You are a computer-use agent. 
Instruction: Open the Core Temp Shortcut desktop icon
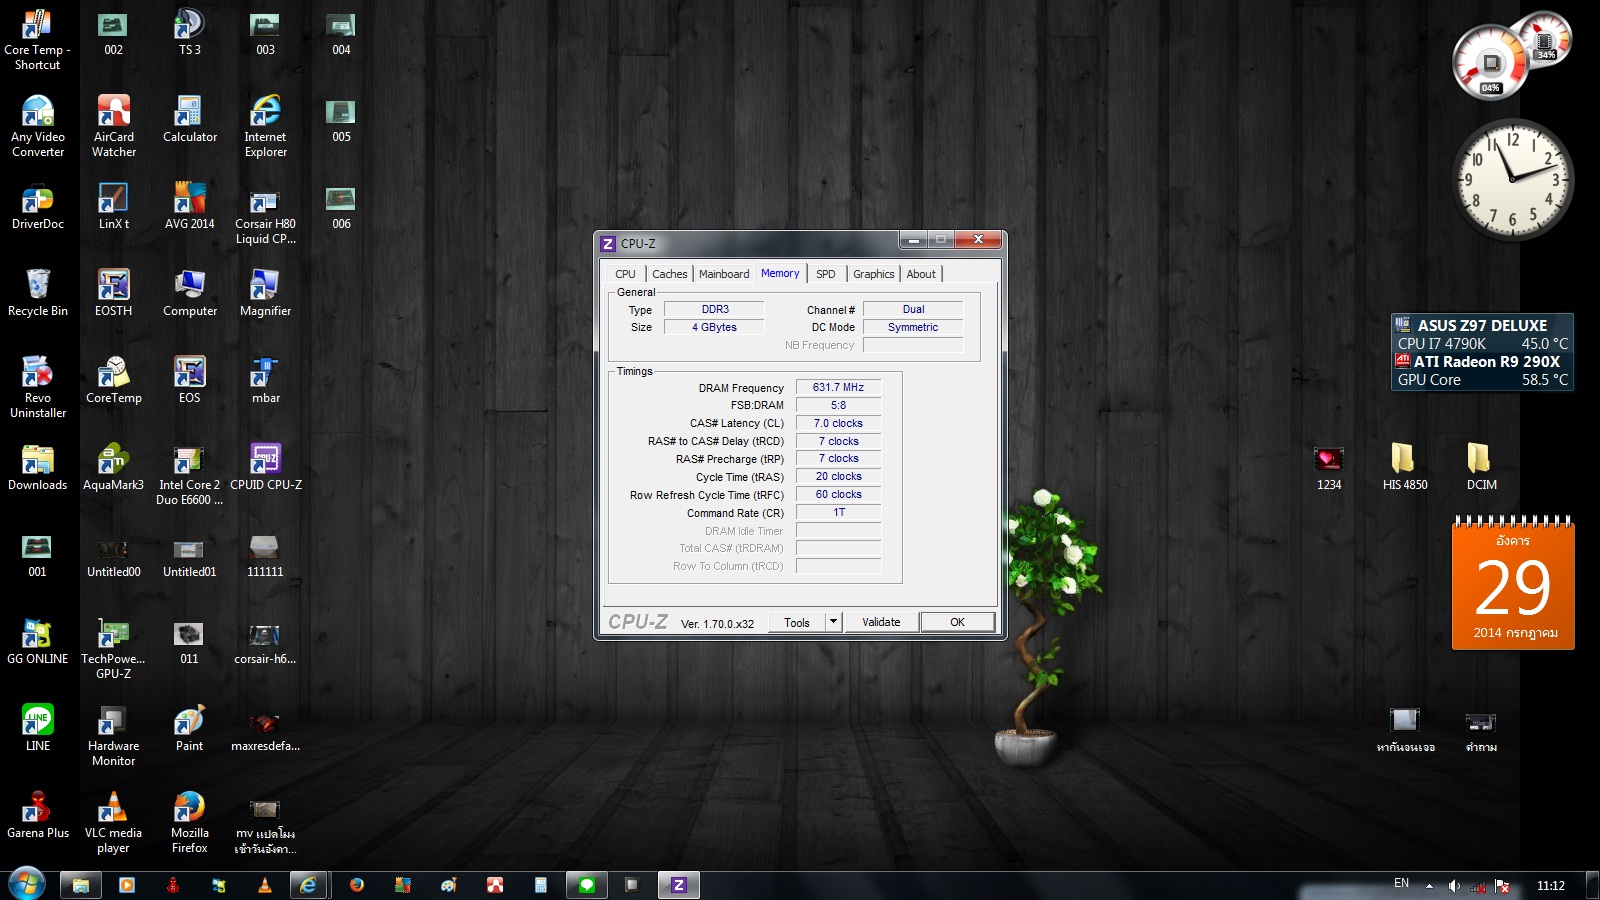[x=38, y=40]
